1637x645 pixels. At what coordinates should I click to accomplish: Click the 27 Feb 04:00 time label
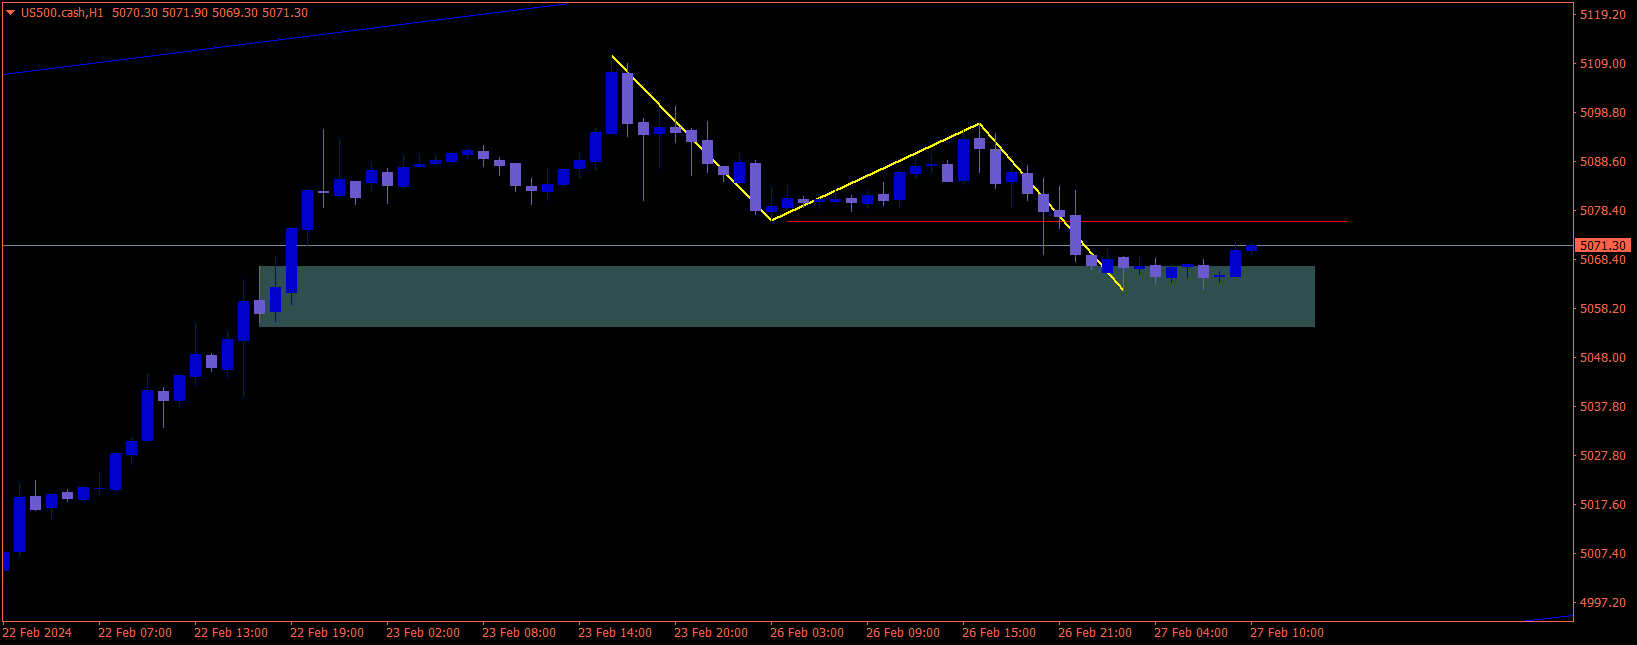pos(1191,633)
